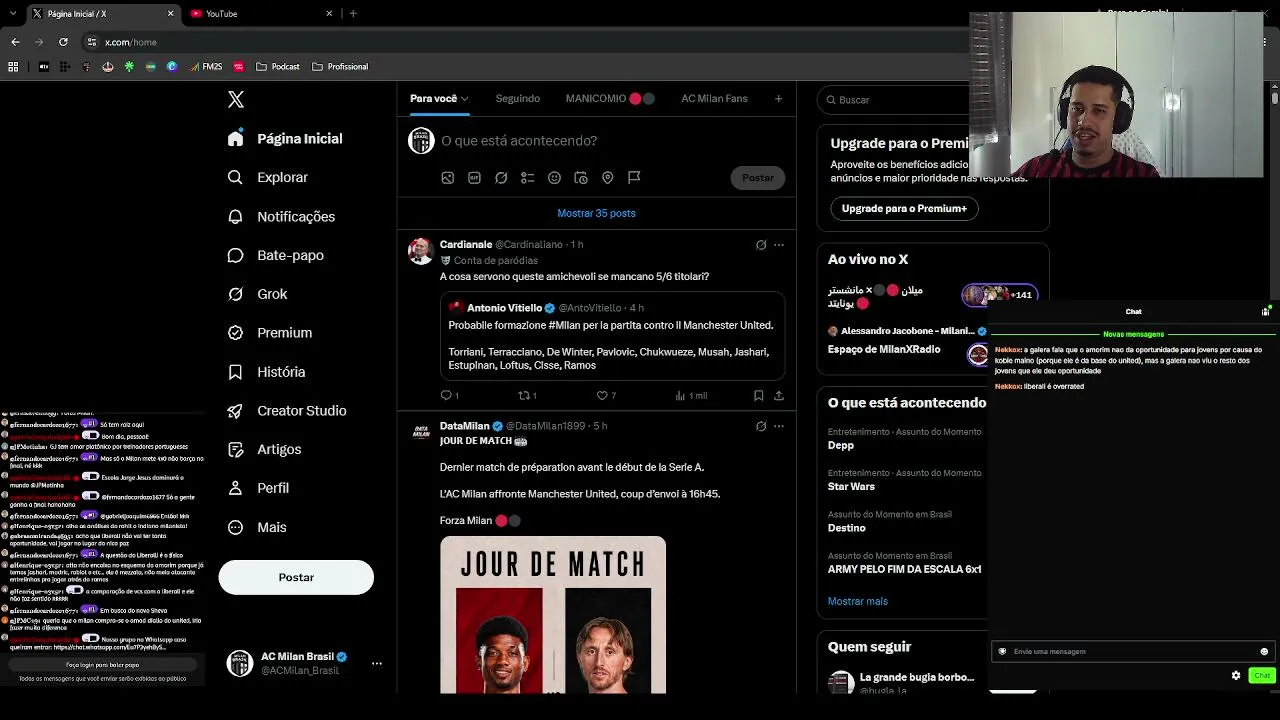Image resolution: width=1280 pixels, height=720 pixels.
Task: Click the white sidebar Postar button
Action: 296,577
